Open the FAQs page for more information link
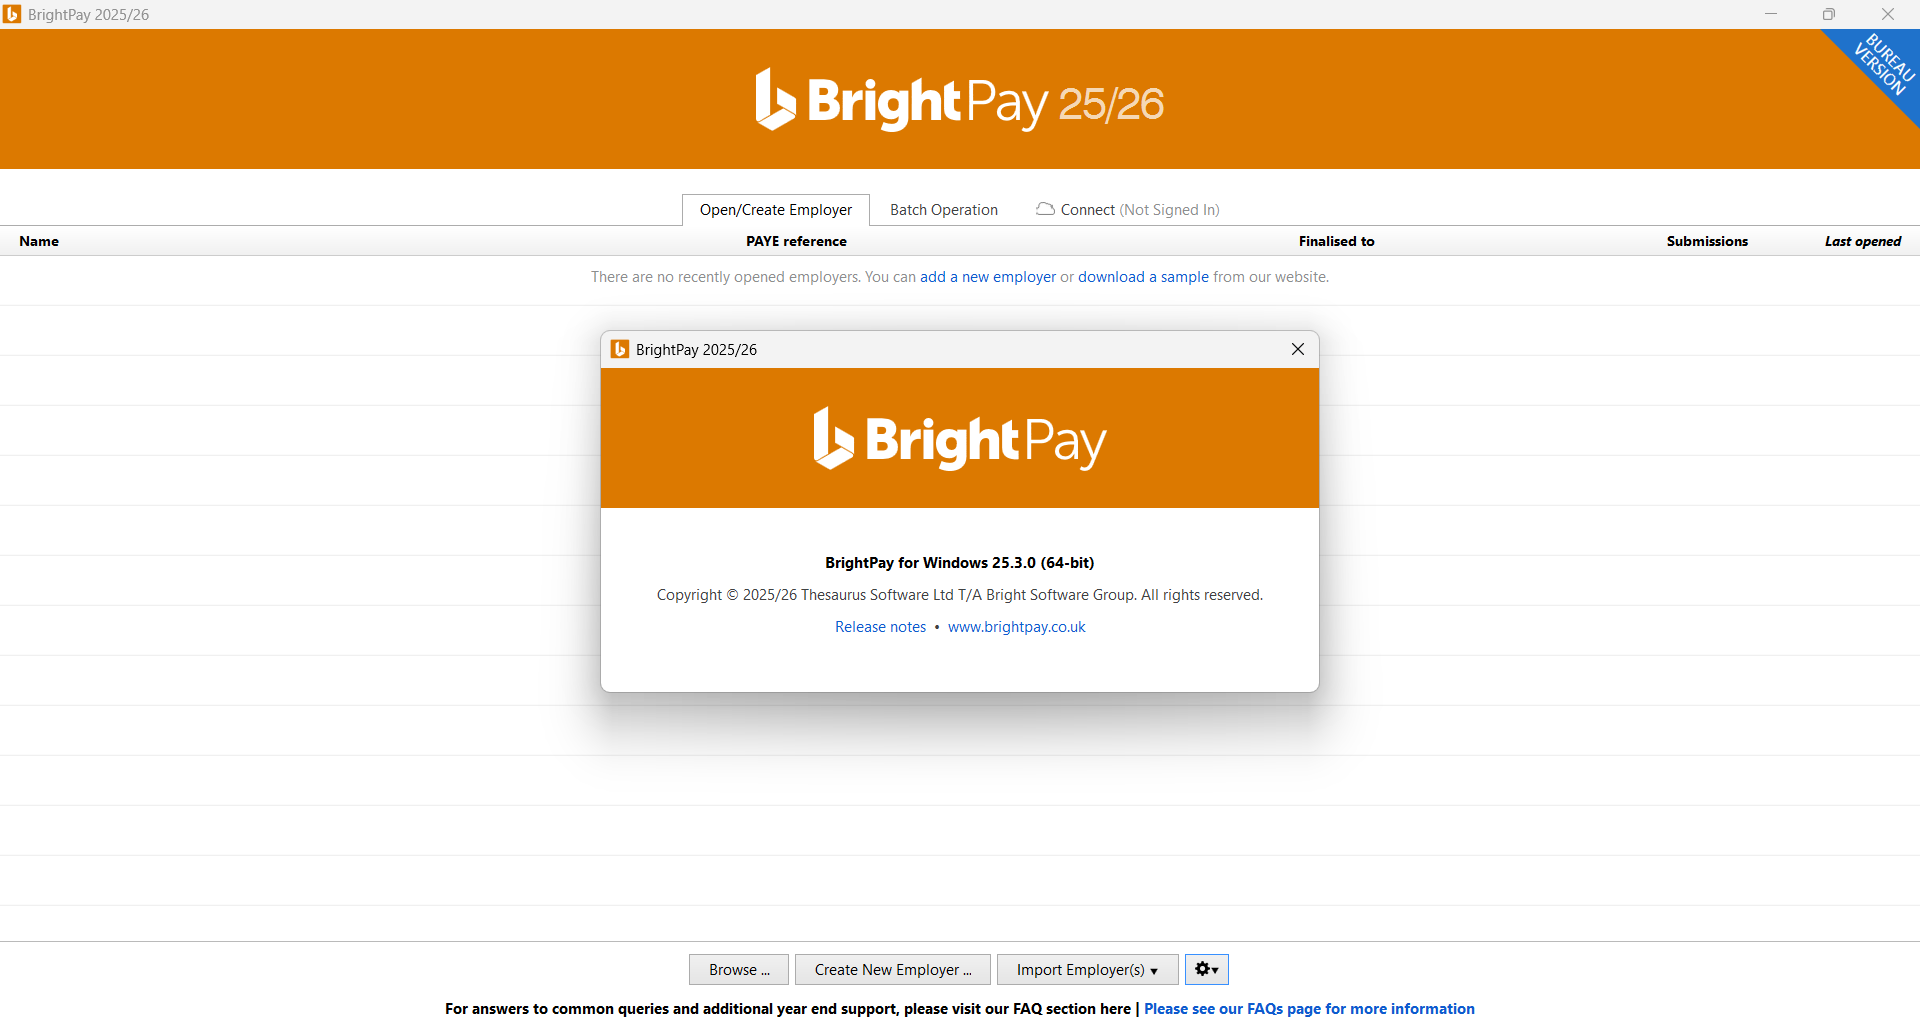 pos(1309,1009)
